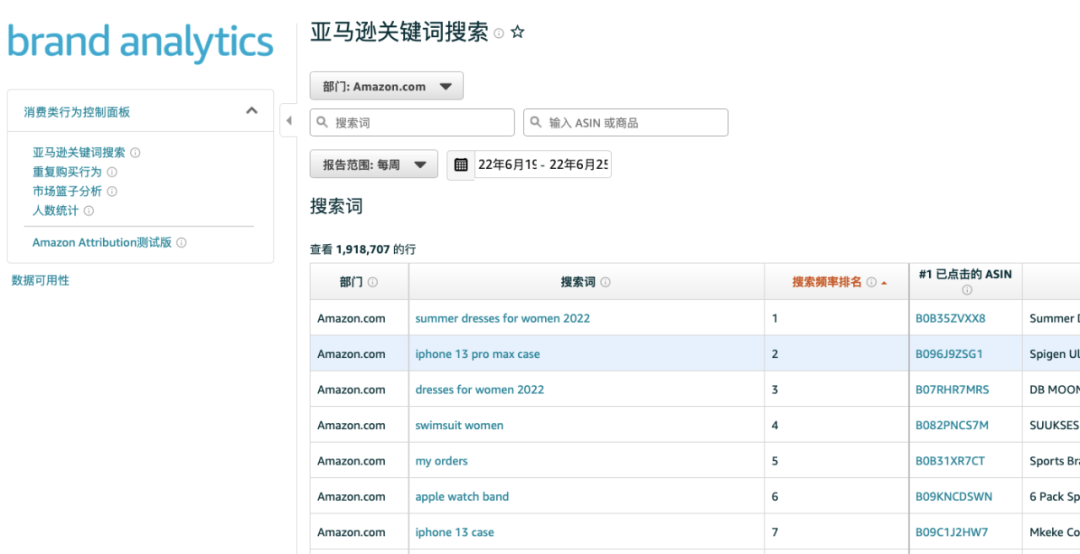
Task: Click info icon in 搜索词 column header
Action: 605,282
